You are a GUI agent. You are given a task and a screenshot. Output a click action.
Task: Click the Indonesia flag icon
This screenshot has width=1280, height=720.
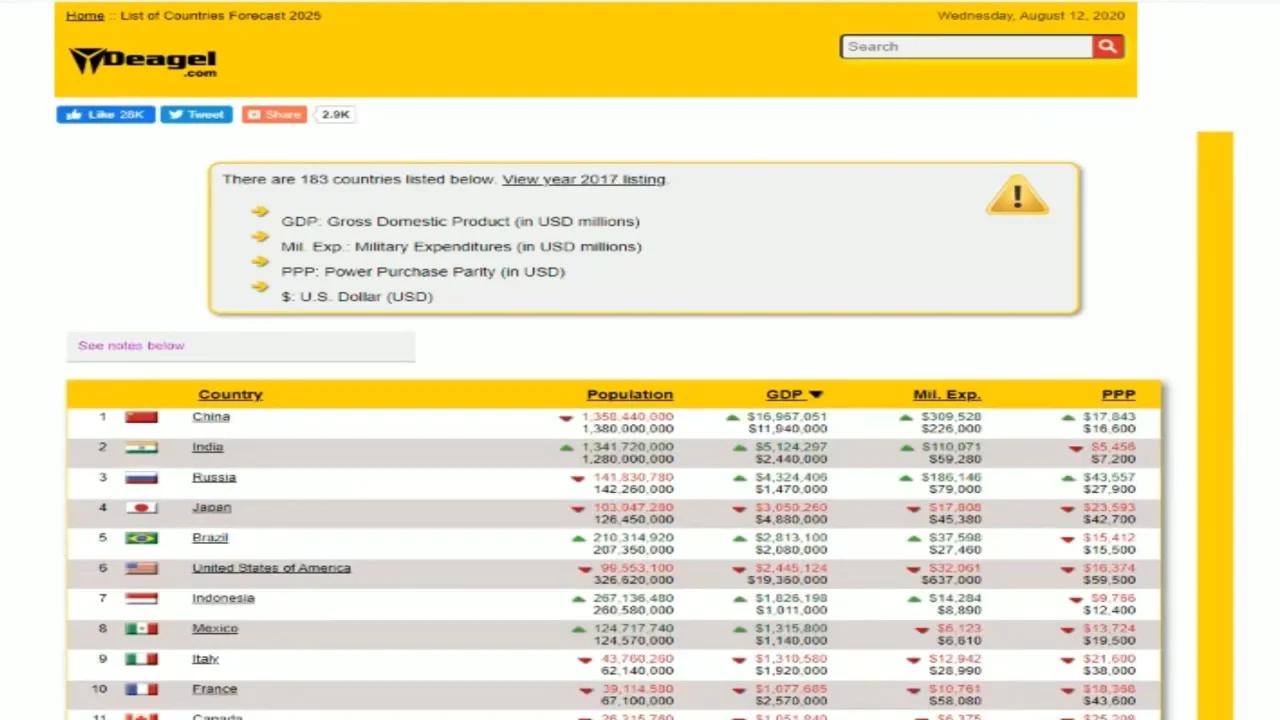click(x=141, y=599)
